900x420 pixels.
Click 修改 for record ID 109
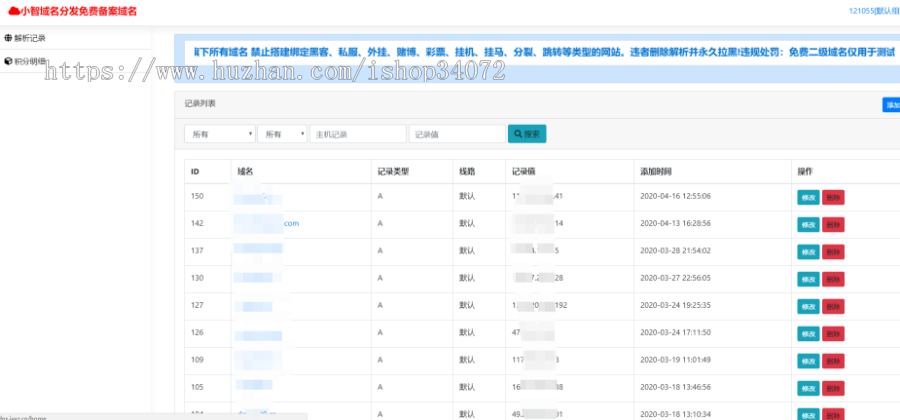tap(808, 361)
